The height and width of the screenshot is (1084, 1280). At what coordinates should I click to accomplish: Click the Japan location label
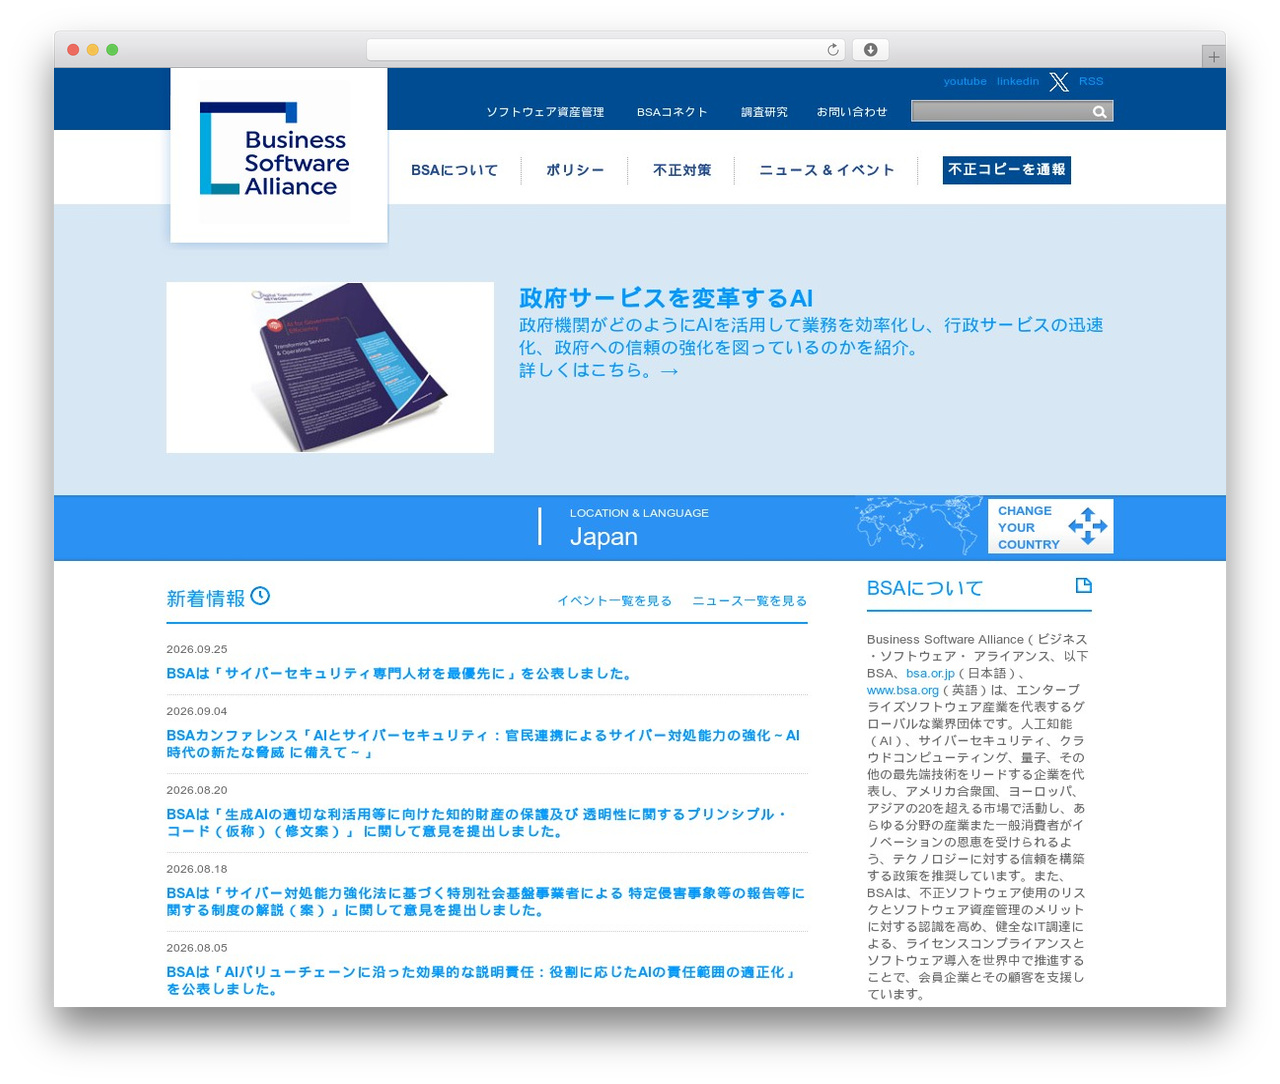pyautogui.click(x=604, y=537)
